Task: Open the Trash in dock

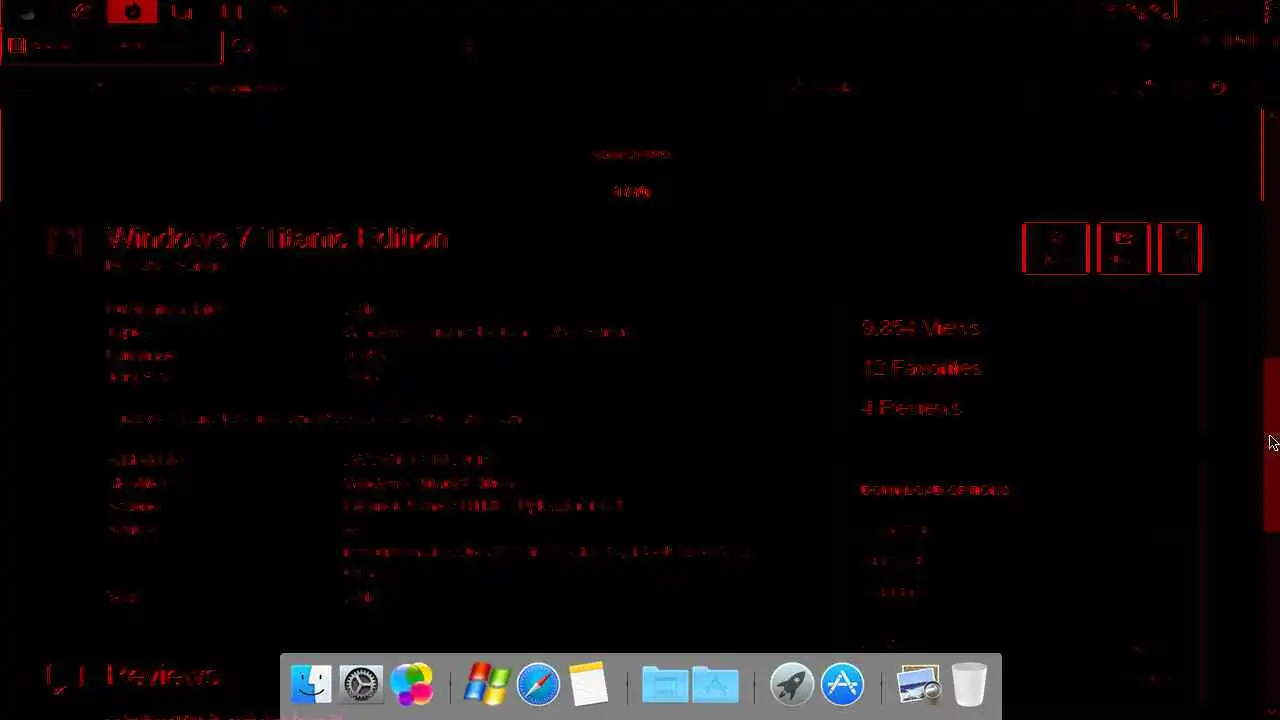Action: pos(969,685)
